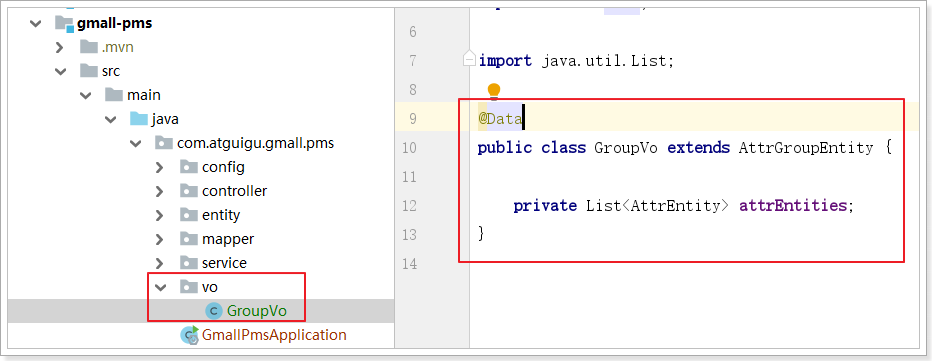Click java.util.List in the import statement
932x361 pixels.
(x=603, y=61)
